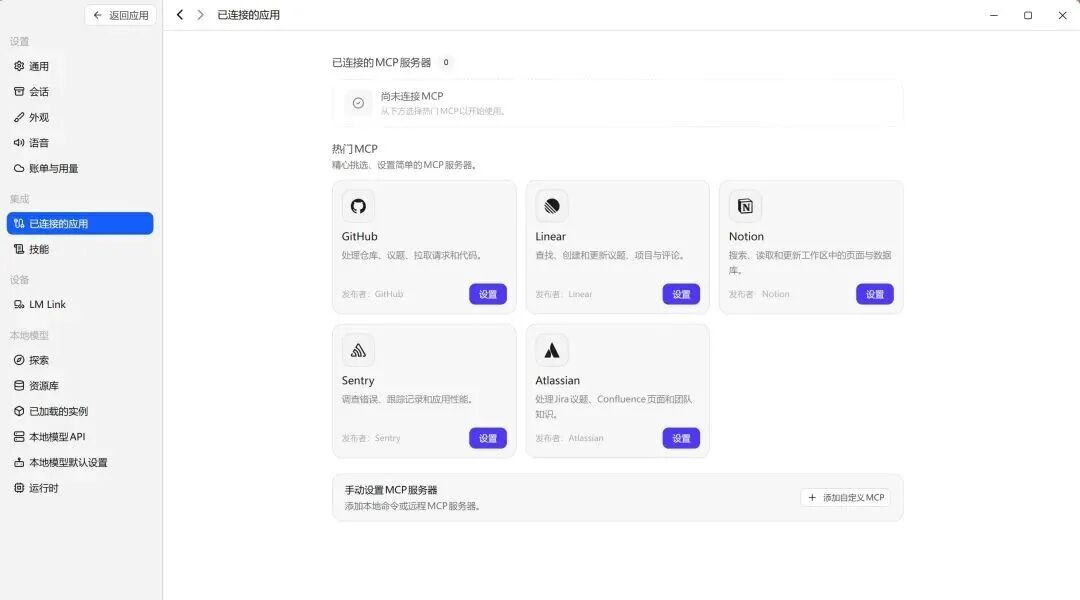Click the 0 count badge
Screen dimensions: 1080x600
pyautogui.click(x=446, y=62)
